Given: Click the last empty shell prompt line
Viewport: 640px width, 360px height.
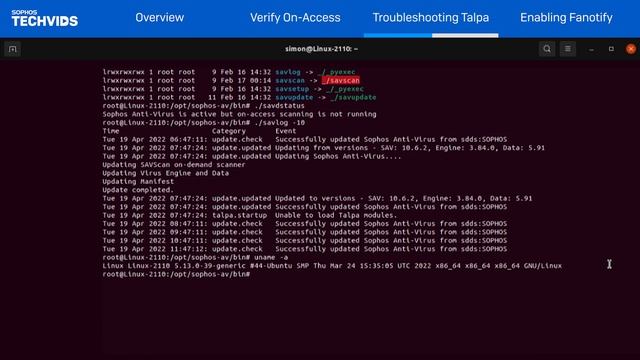Looking at the screenshot, I should 176,274.
